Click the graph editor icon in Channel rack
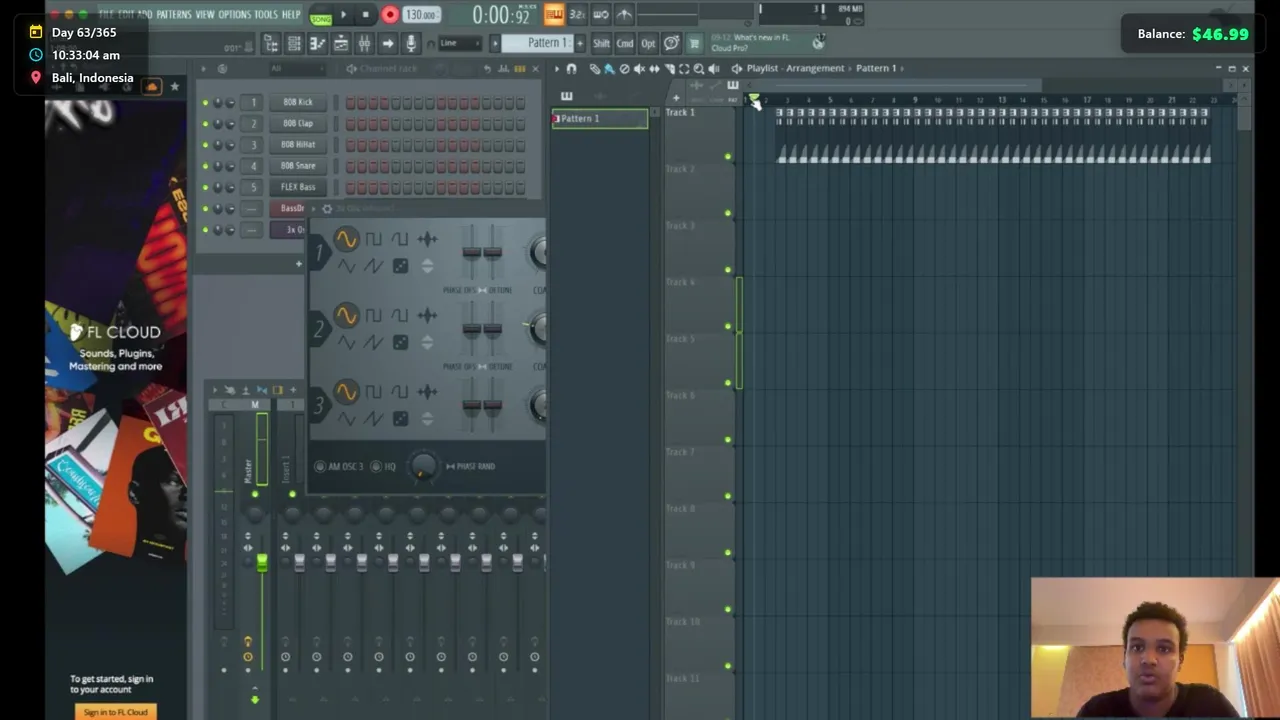Screen dimensions: 1280x720 pyautogui.click(x=504, y=69)
